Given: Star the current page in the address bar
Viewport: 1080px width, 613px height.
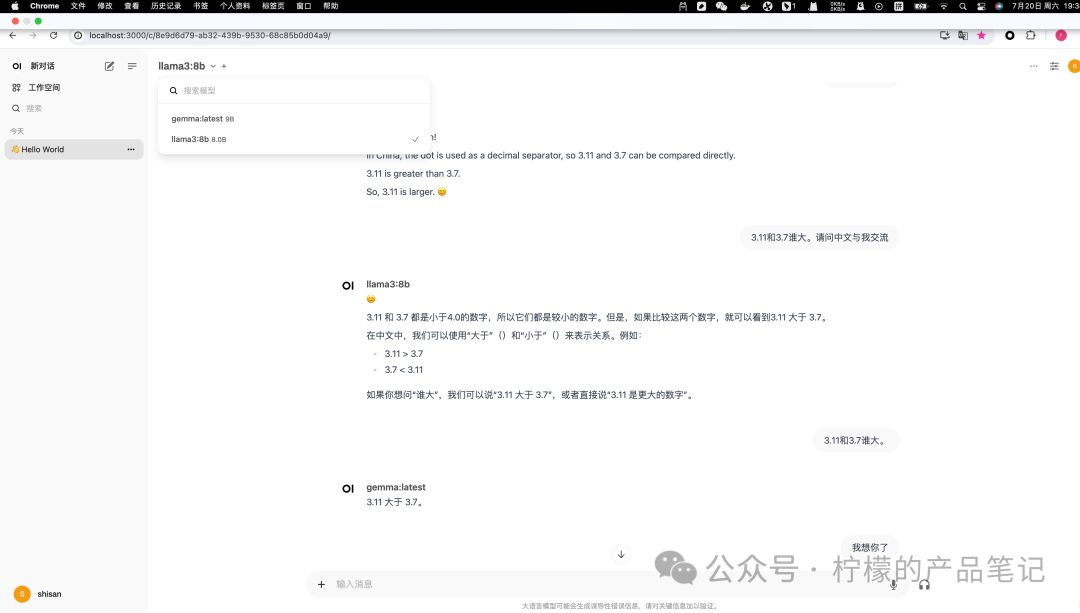Looking at the screenshot, I should click(980, 35).
